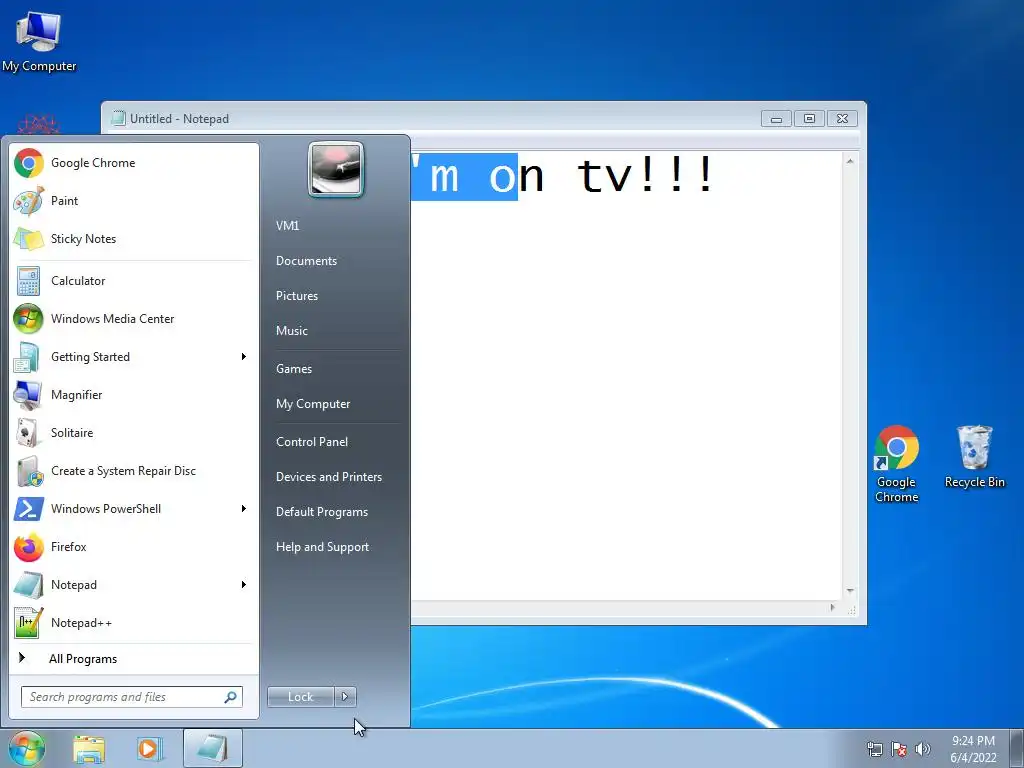Open Devices and Printers
This screenshot has height=768, width=1024.
[329, 477]
